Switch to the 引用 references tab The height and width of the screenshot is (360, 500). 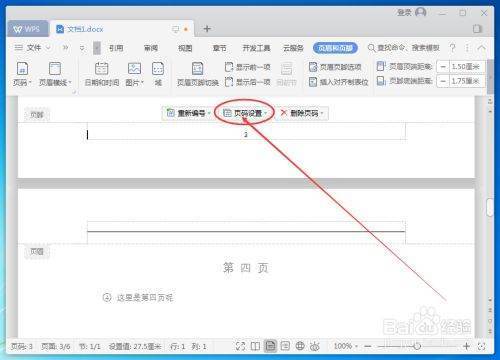pyautogui.click(x=116, y=48)
